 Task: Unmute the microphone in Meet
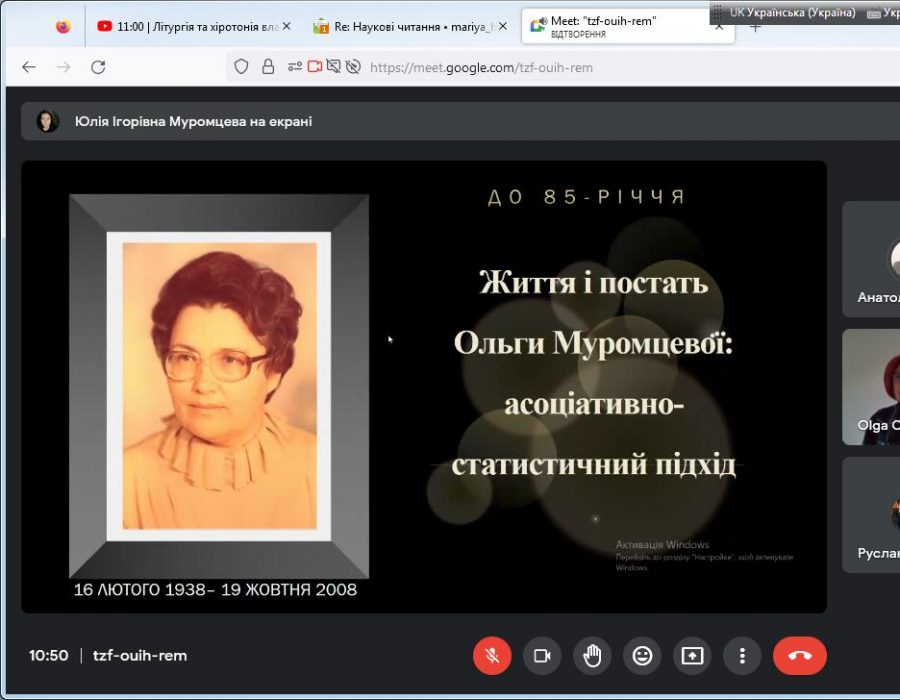click(492, 656)
